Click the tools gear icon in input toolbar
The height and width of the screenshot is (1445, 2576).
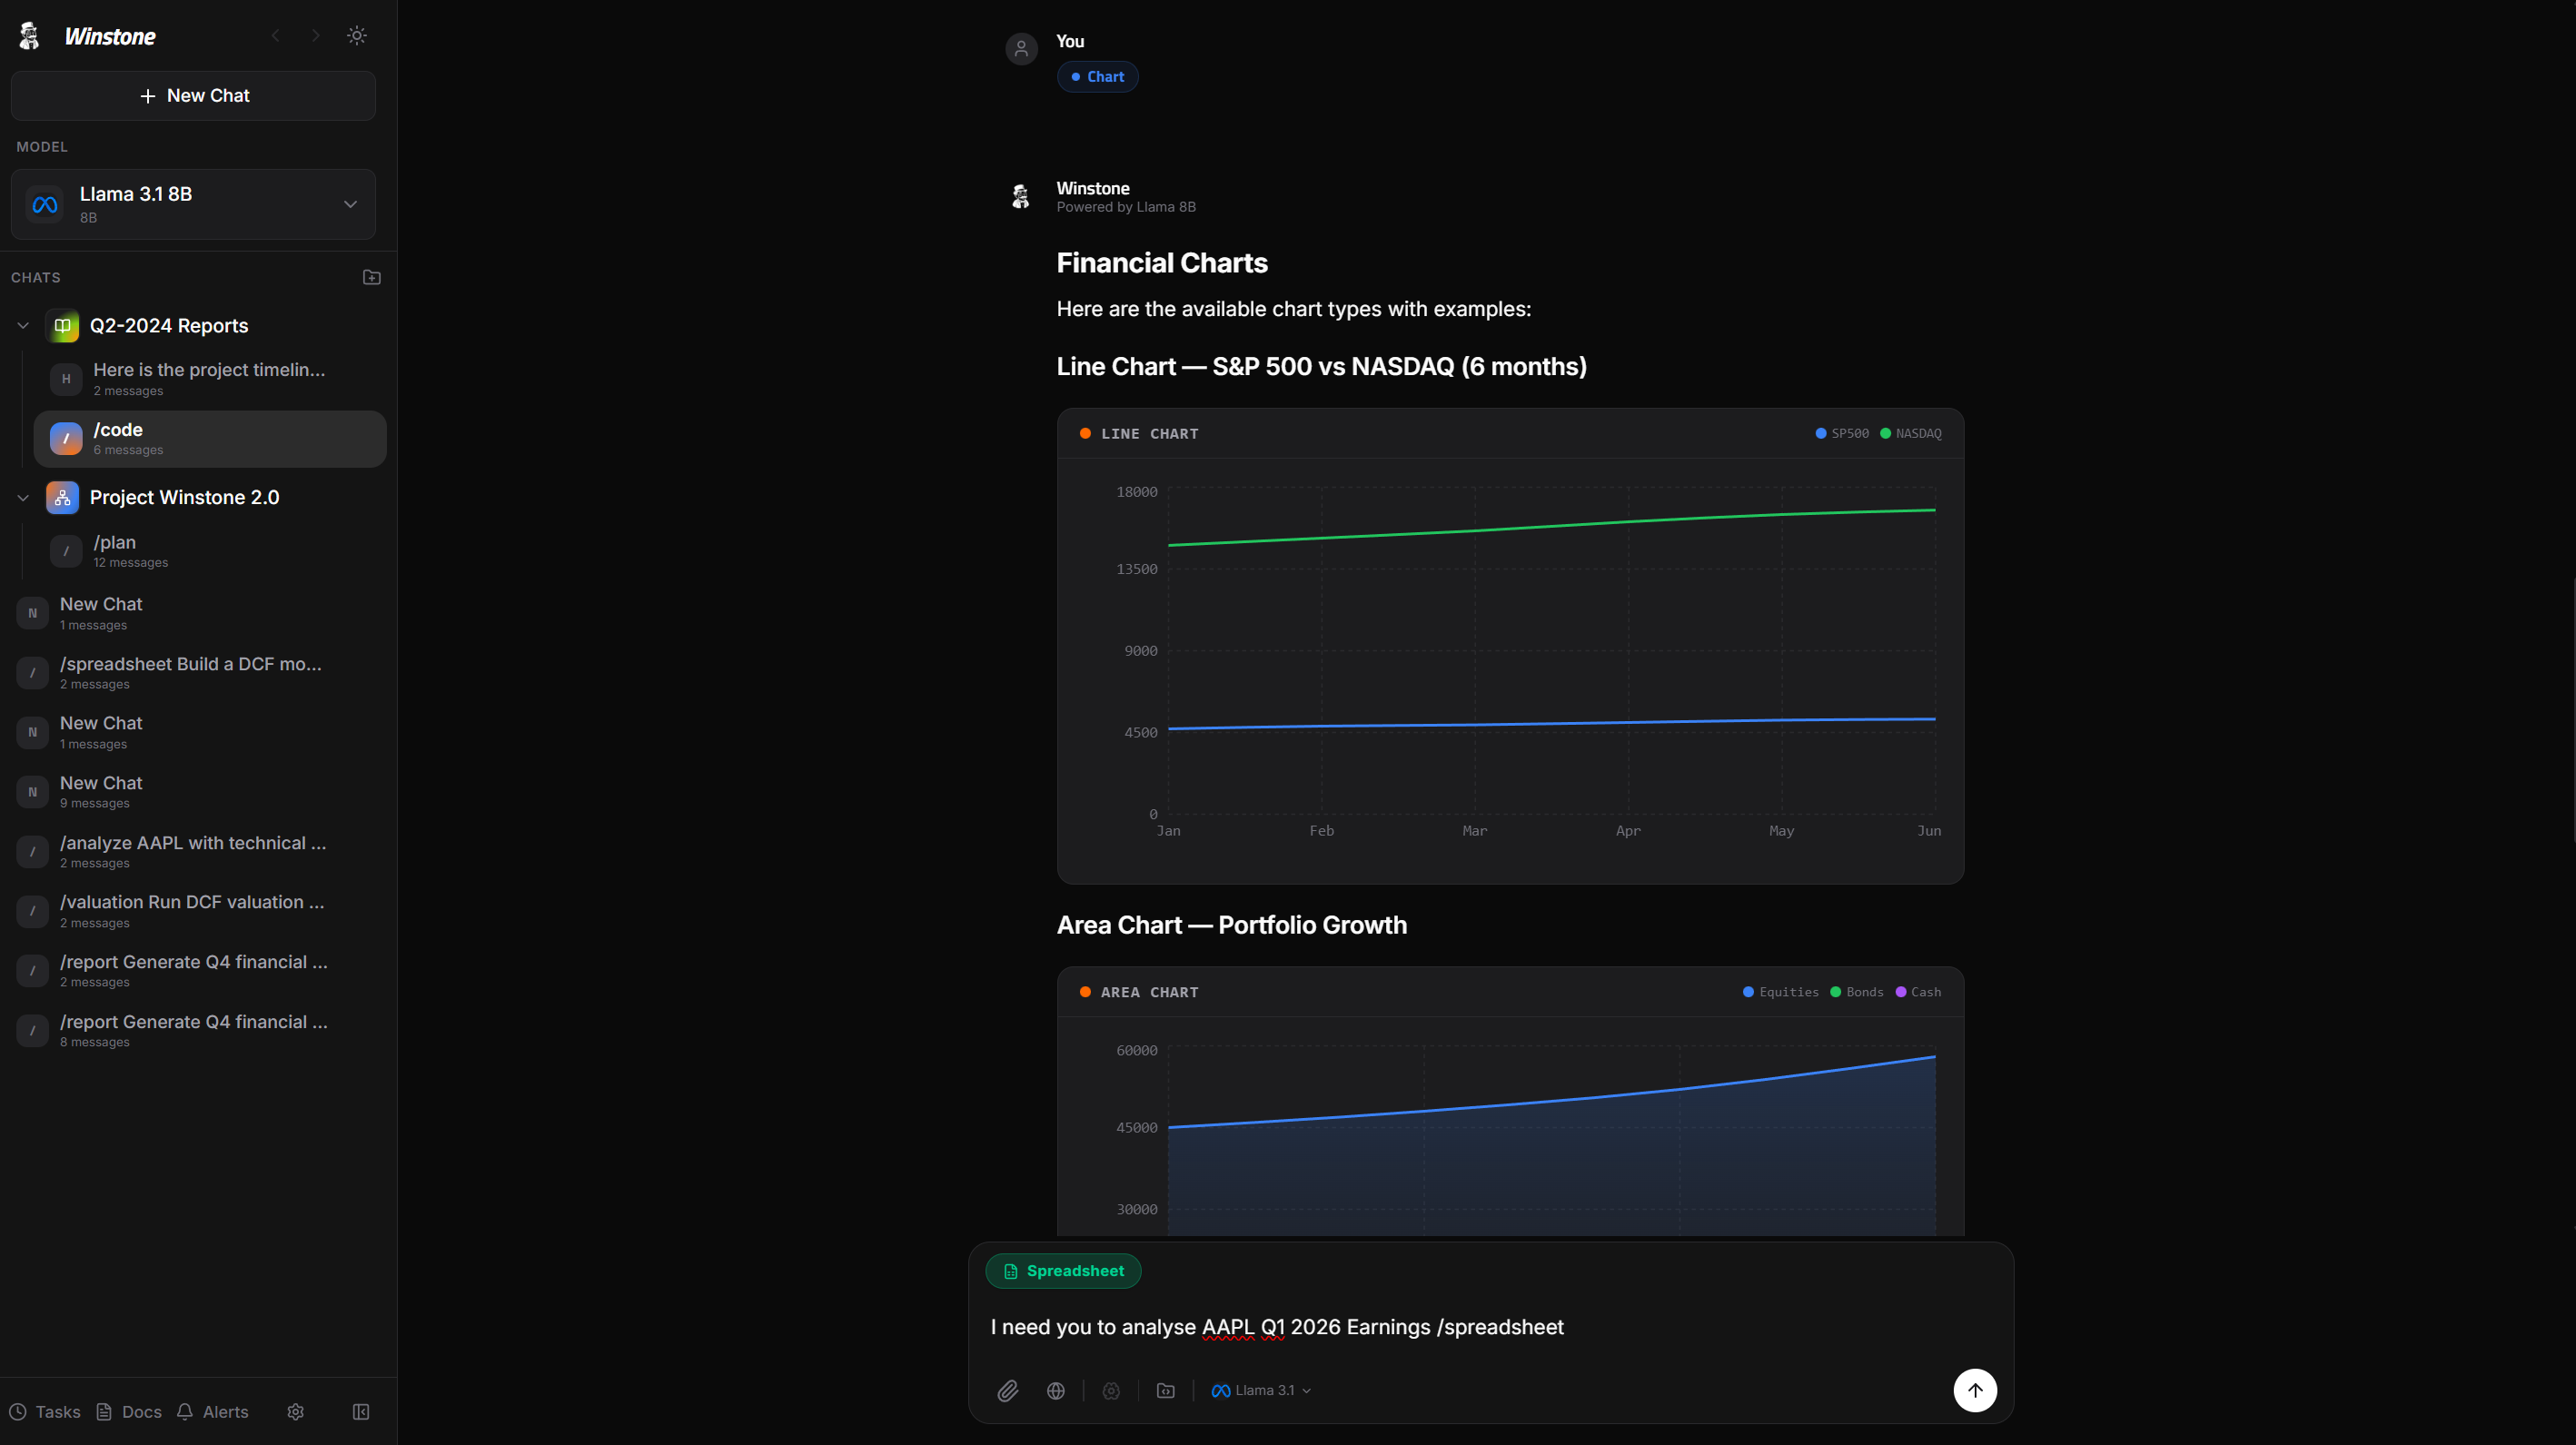(1110, 1390)
